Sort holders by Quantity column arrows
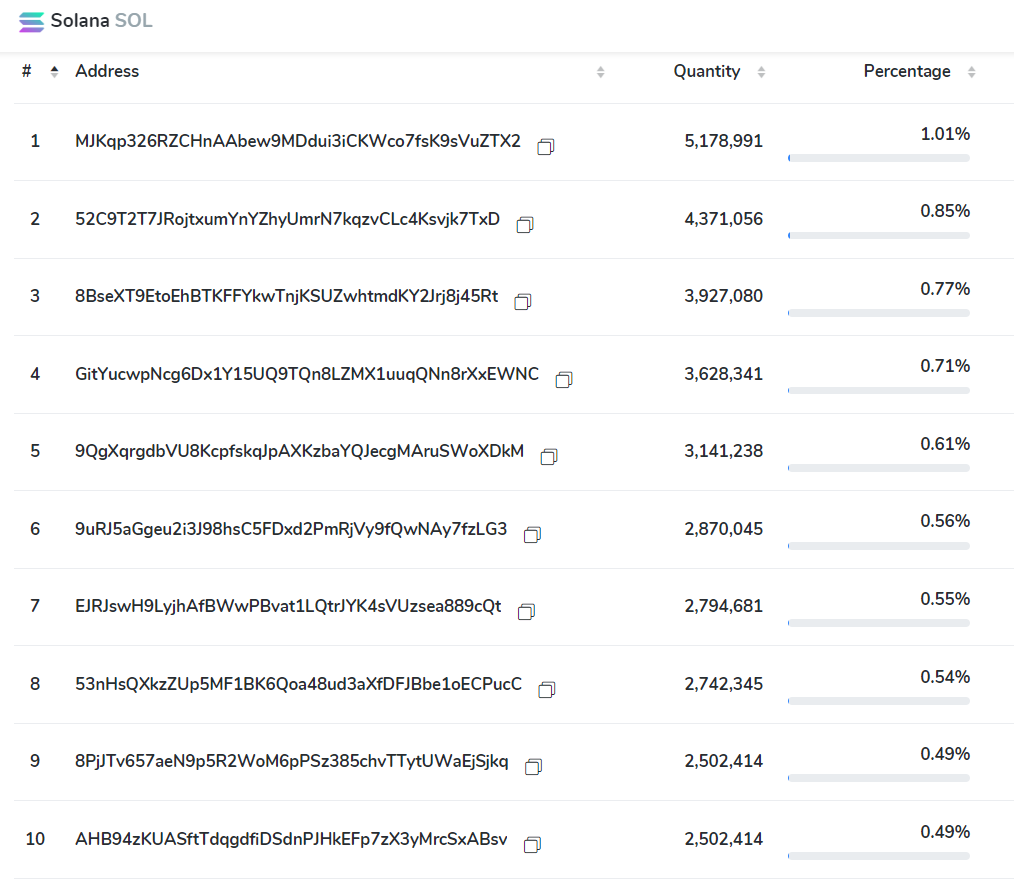Image resolution: width=1014 pixels, height=881 pixels. click(x=761, y=72)
